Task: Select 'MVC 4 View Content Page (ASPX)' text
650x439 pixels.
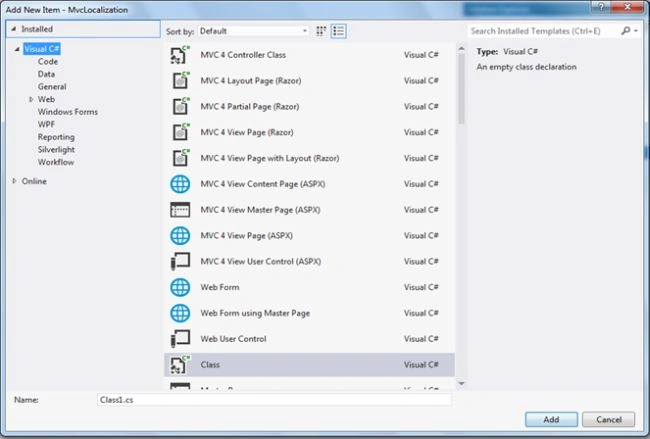Action: (x=263, y=184)
